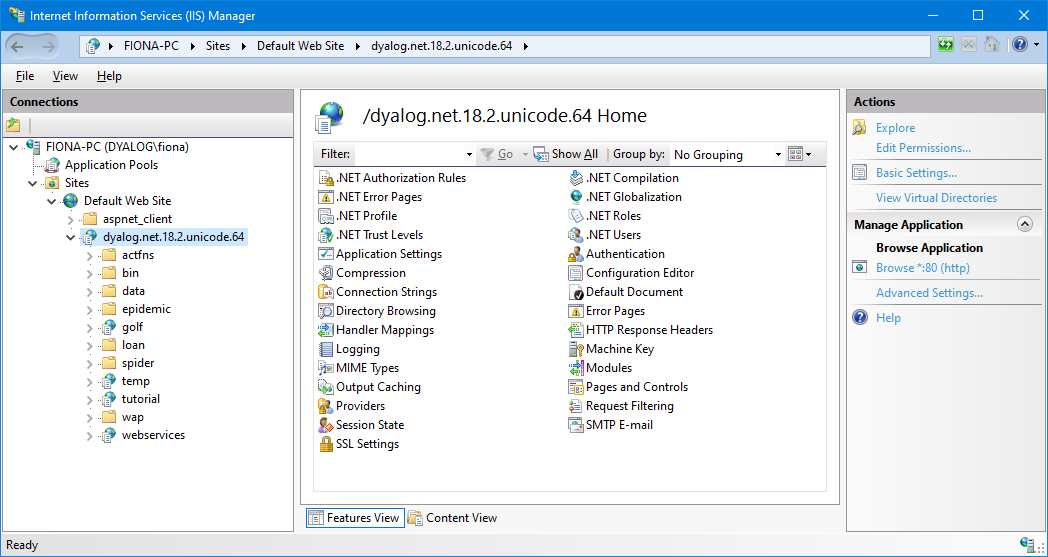The image size is (1048, 557).
Task: Open SMTP E-mail feature
Action: pyautogui.click(x=611, y=425)
